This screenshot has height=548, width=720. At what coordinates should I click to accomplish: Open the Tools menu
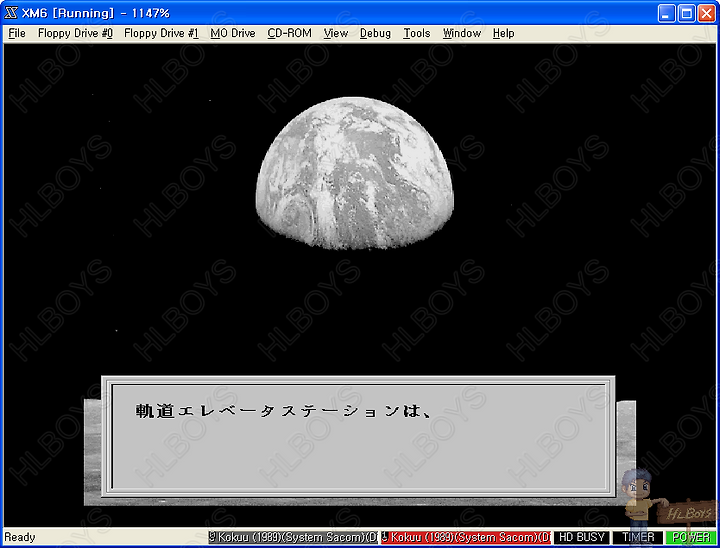416,33
